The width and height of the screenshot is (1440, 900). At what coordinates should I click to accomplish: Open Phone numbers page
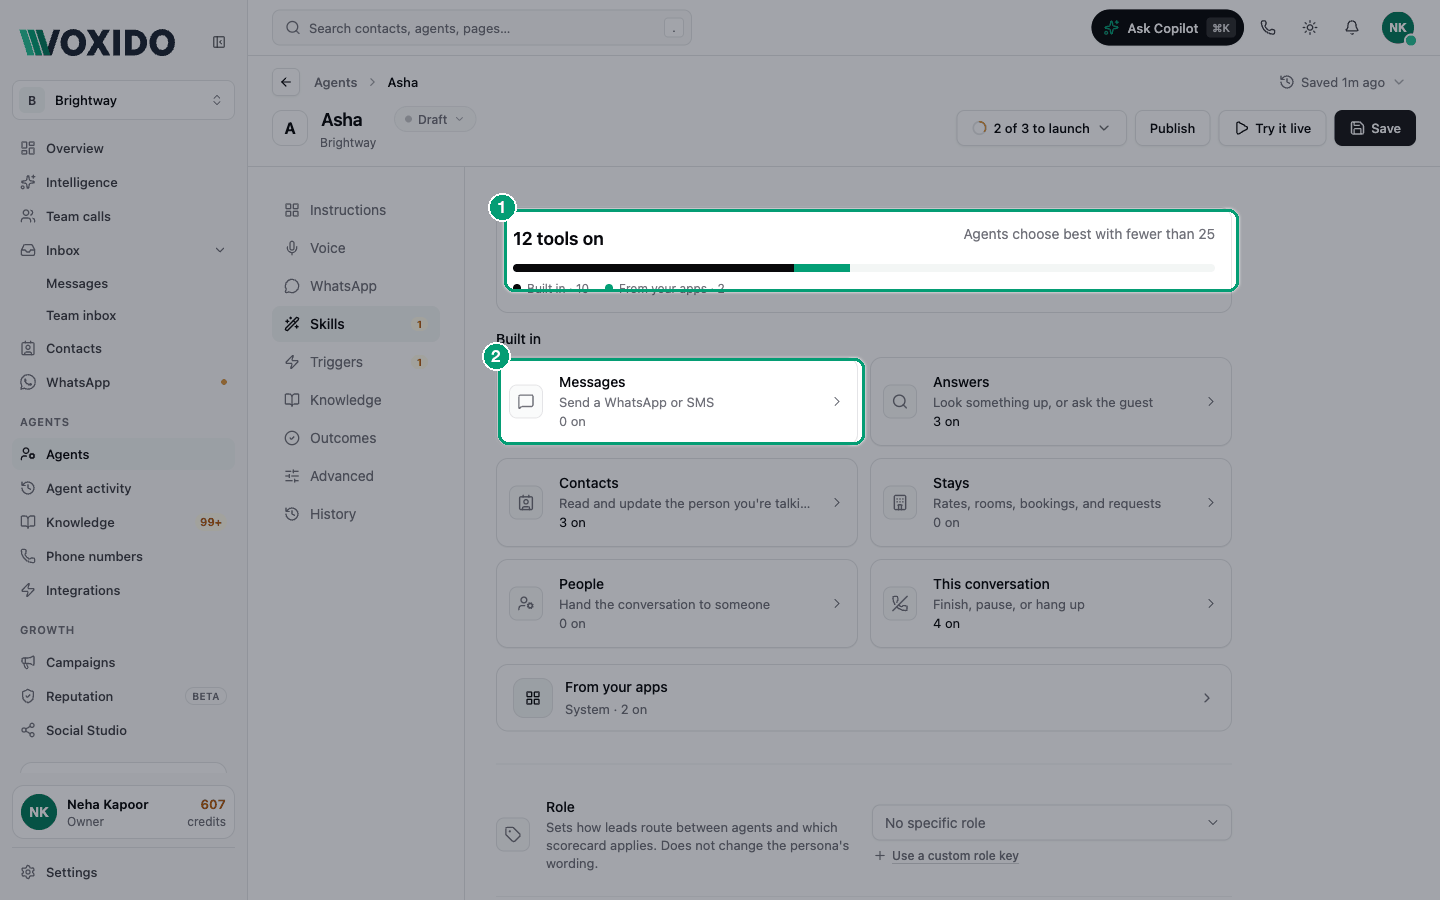[x=123, y=556]
